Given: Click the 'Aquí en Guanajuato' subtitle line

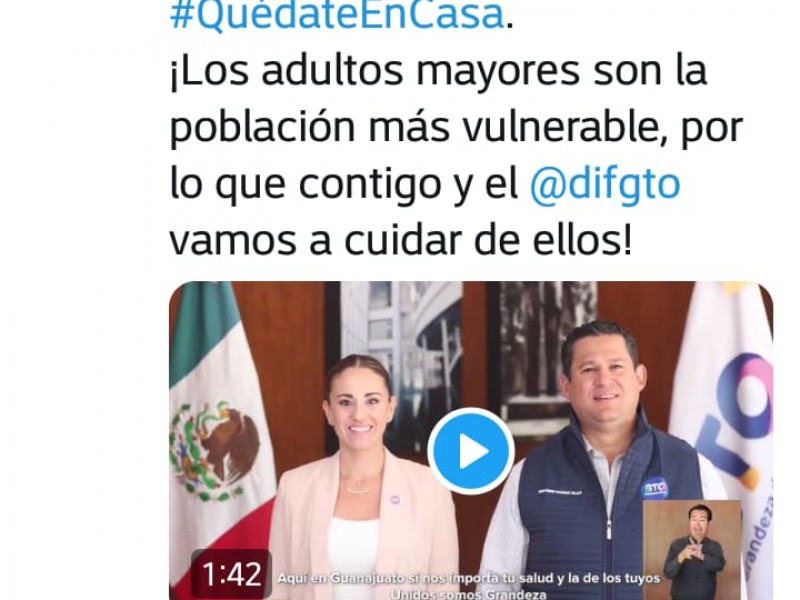Looking at the screenshot, I should pyautogui.click(x=468, y=579).
